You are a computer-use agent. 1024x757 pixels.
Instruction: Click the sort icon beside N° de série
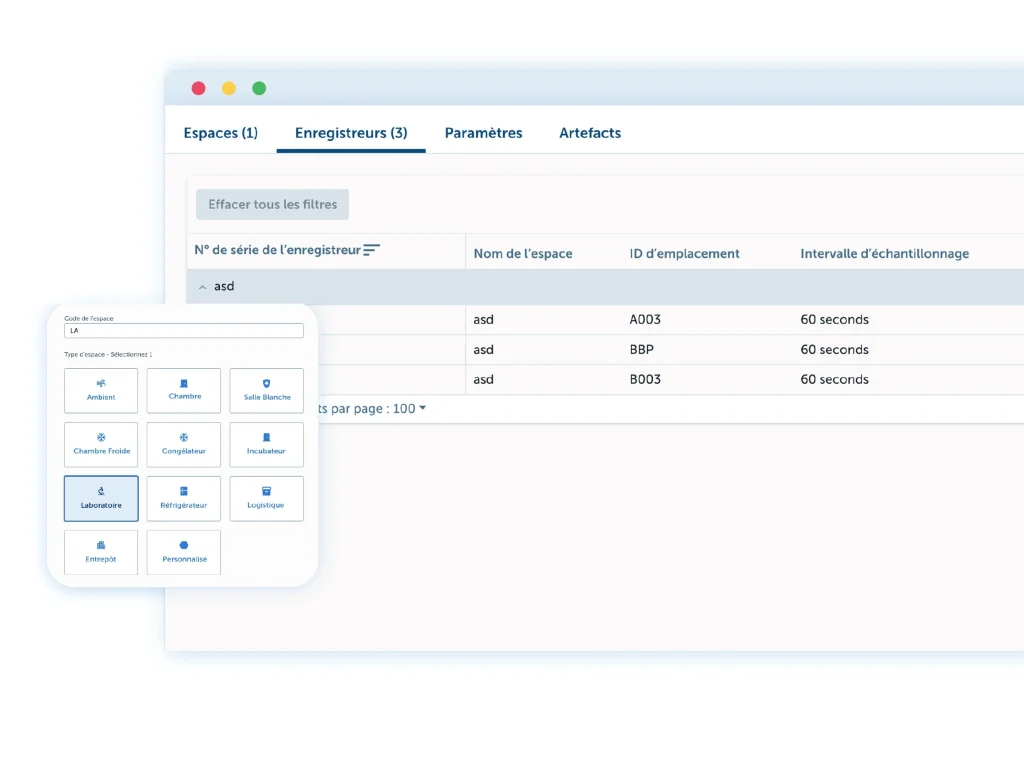(372, 250)
